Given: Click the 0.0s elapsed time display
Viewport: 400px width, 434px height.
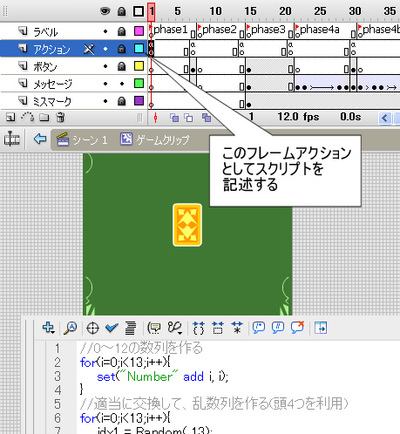Looking at the screenshot, I should (x=350, y=117).
